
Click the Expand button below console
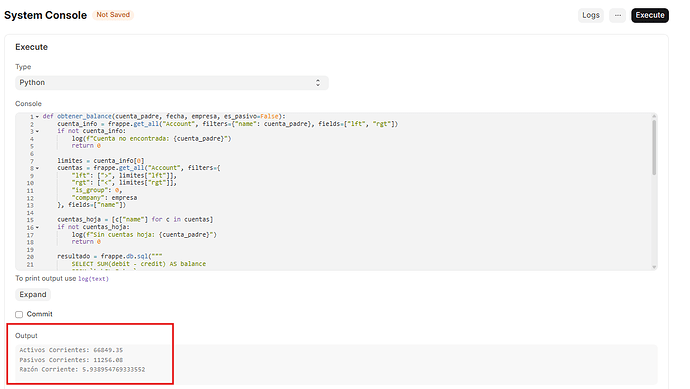[33, 294]
